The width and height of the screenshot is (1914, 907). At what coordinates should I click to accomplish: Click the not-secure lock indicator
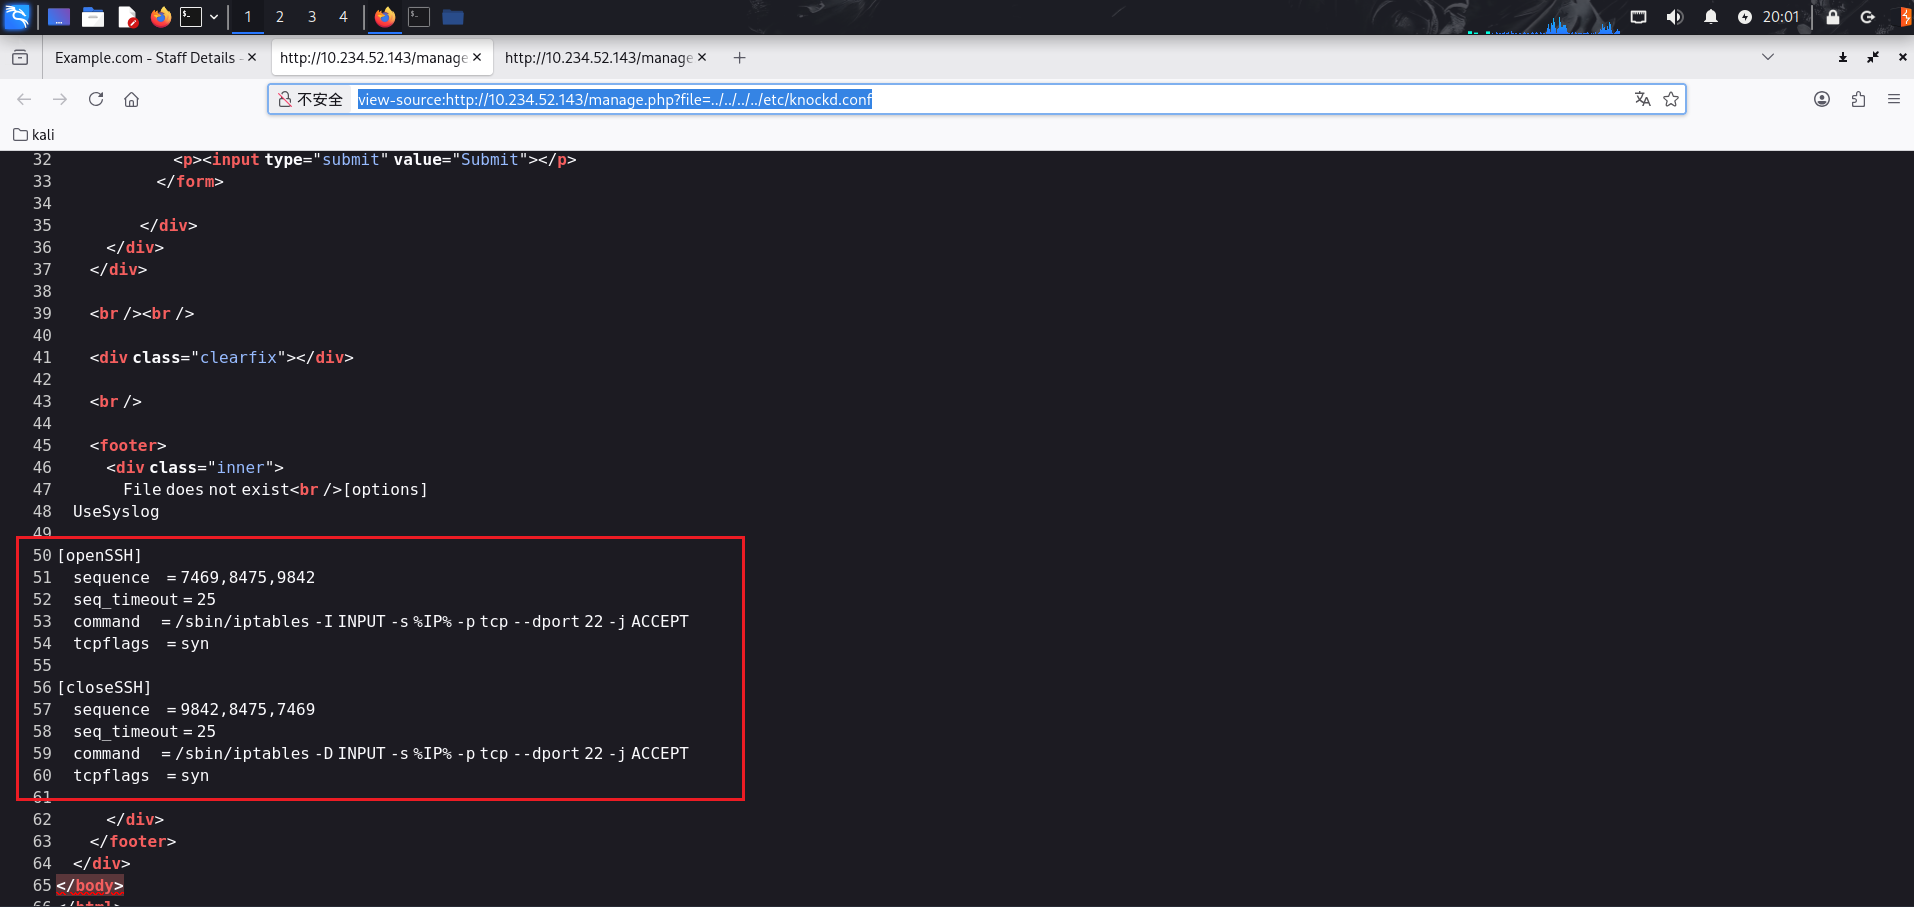click(310, 99)
